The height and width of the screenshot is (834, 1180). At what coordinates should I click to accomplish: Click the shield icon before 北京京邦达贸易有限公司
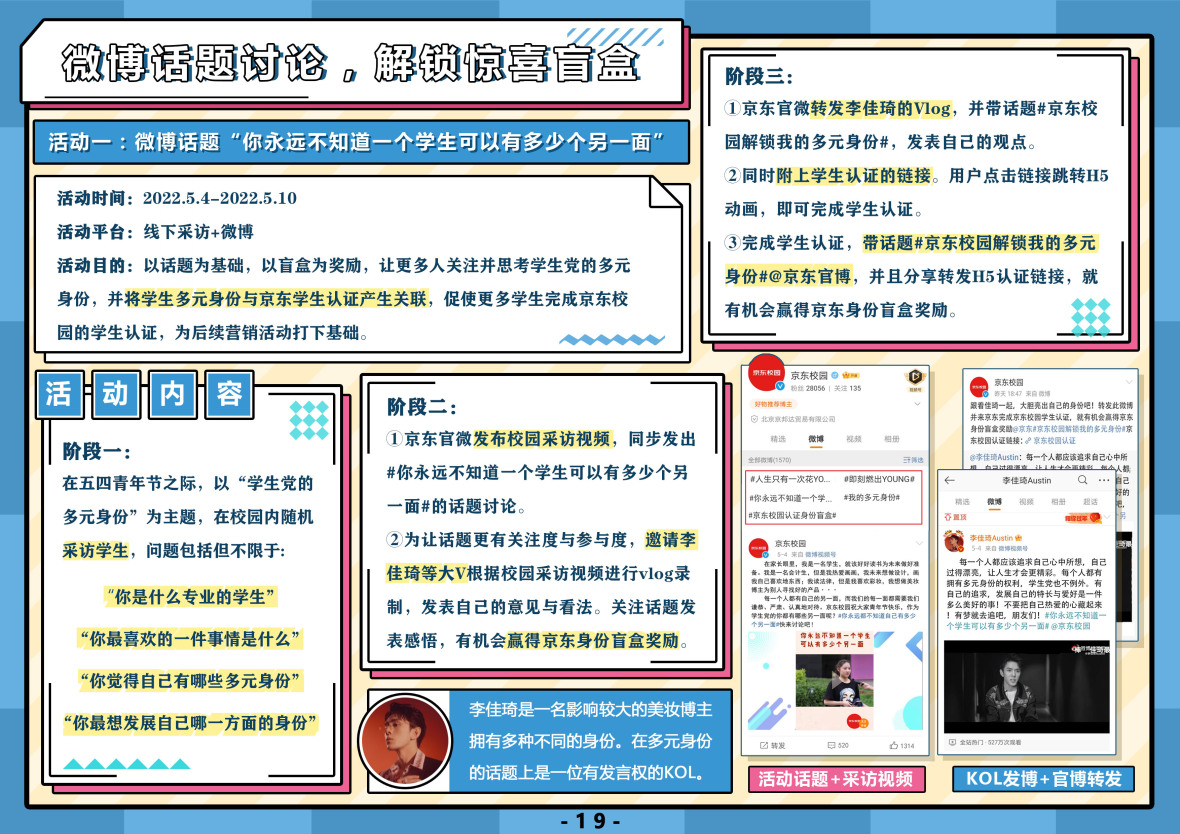pyautogui.click(x=754, y=419)
